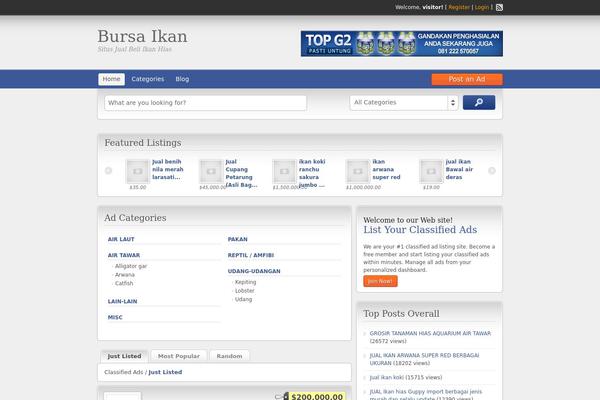
Task: Open jual ikan Bawal air deras title
Action: 459,169
